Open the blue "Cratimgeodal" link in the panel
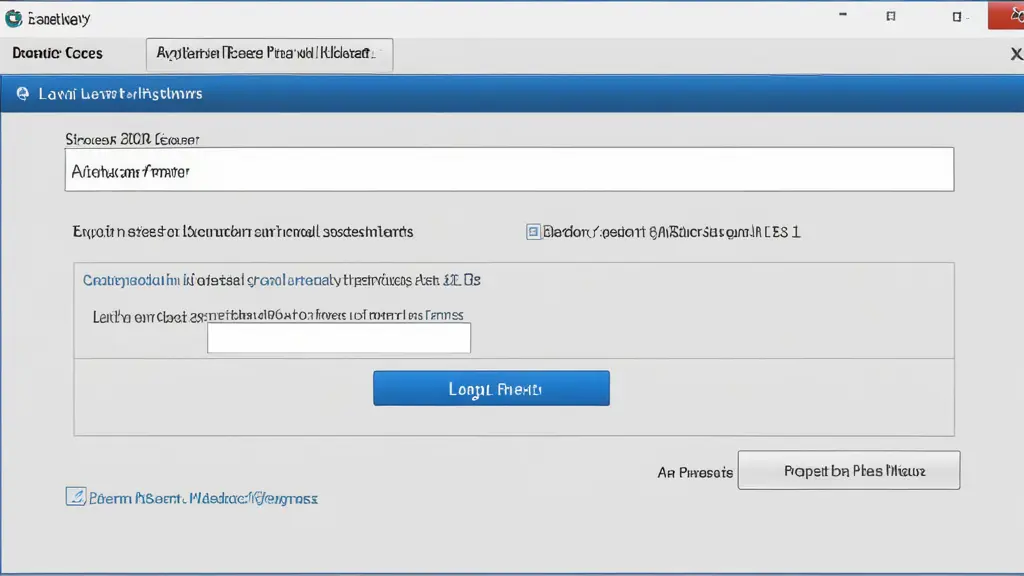 tap(281, 281)
